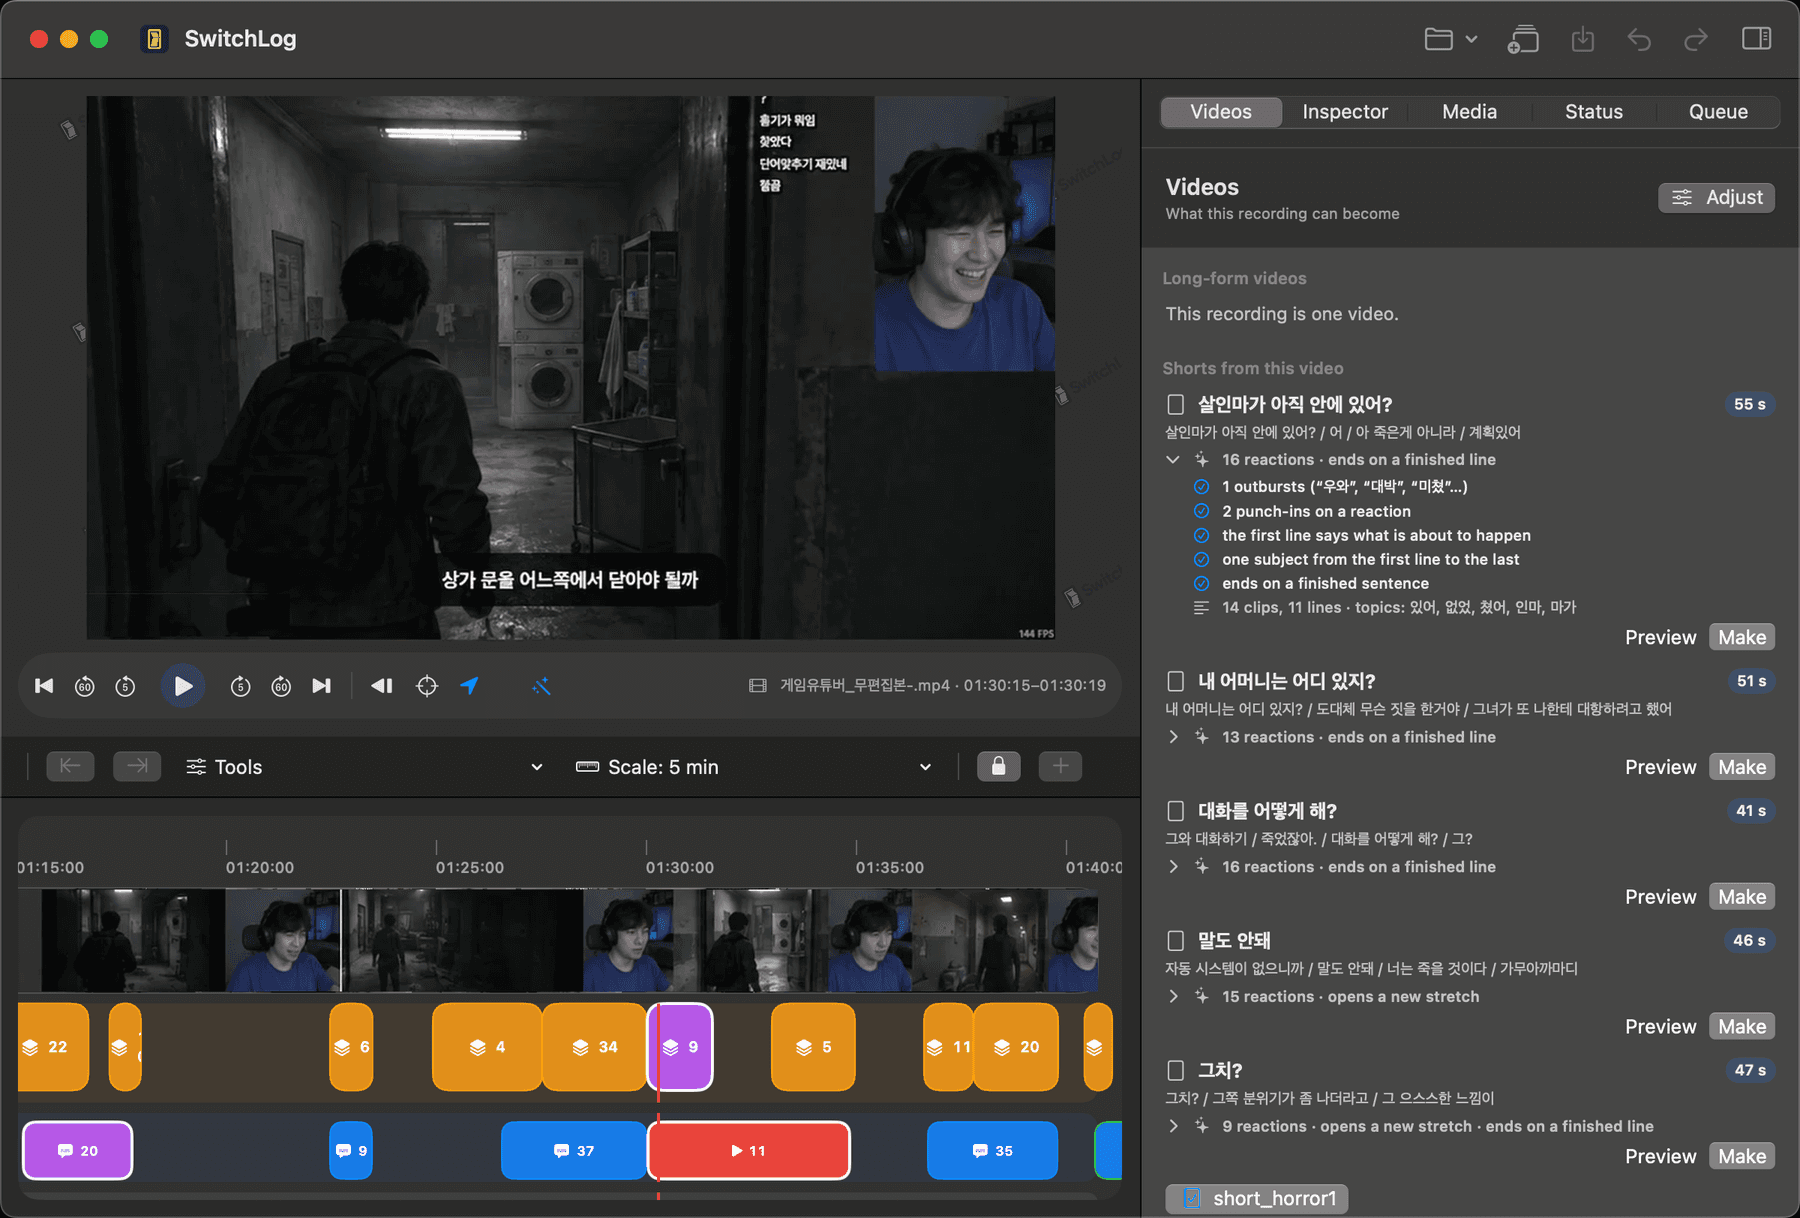The height and width of the screenshot is (1218, 1800).
Task: Jump to the start of the recording
Action: 44,686
